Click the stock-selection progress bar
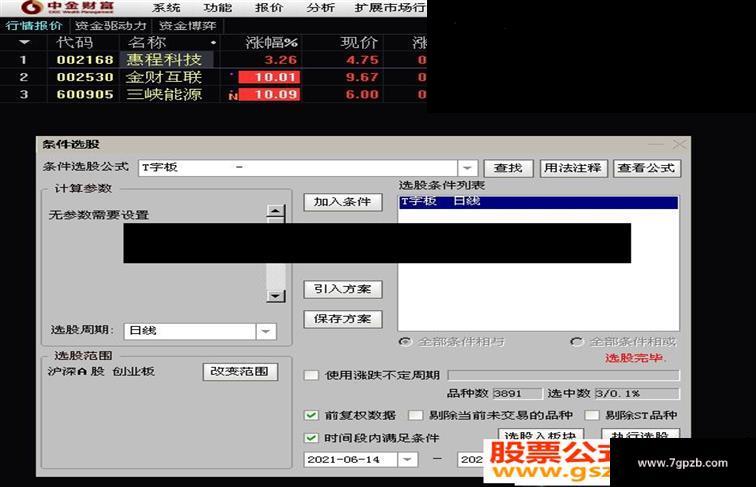The width and height of the screenshot is (756, 487). 564,375
